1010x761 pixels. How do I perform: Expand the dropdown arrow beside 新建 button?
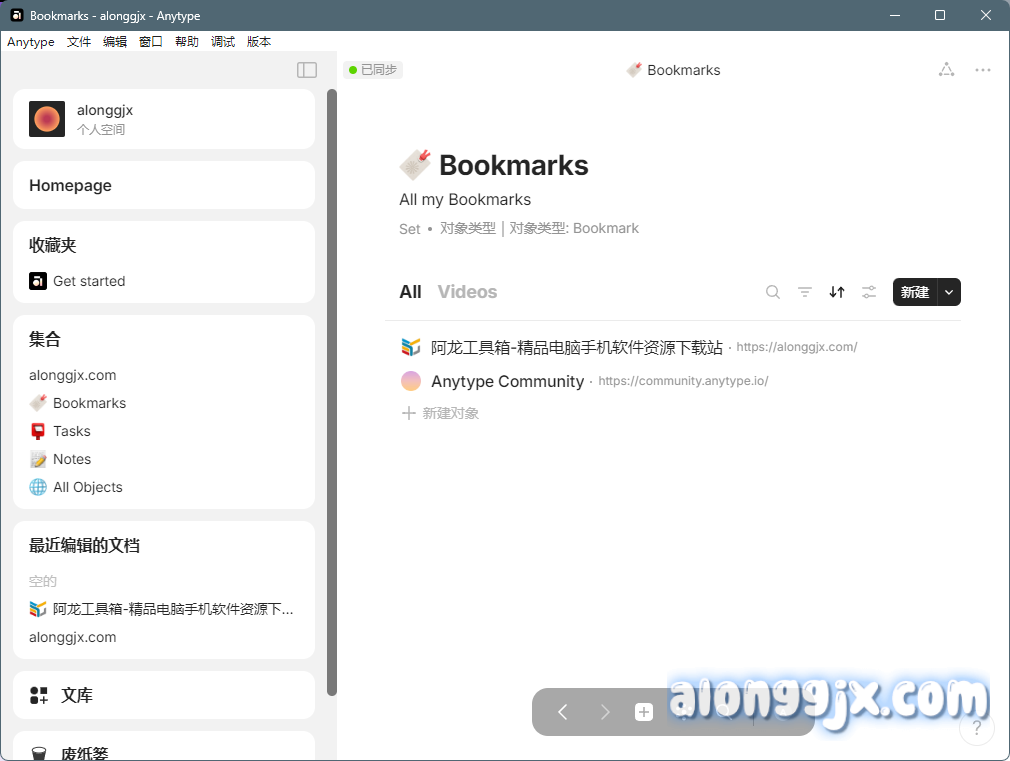(x=948, y=292)
